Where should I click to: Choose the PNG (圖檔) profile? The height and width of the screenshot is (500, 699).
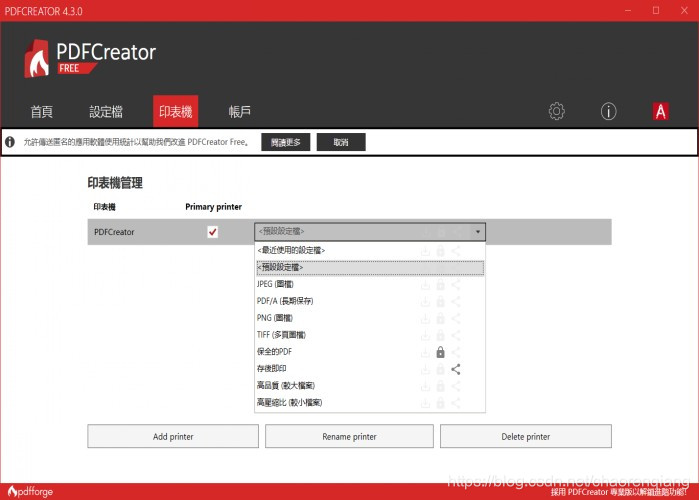[x=370, y=318]
